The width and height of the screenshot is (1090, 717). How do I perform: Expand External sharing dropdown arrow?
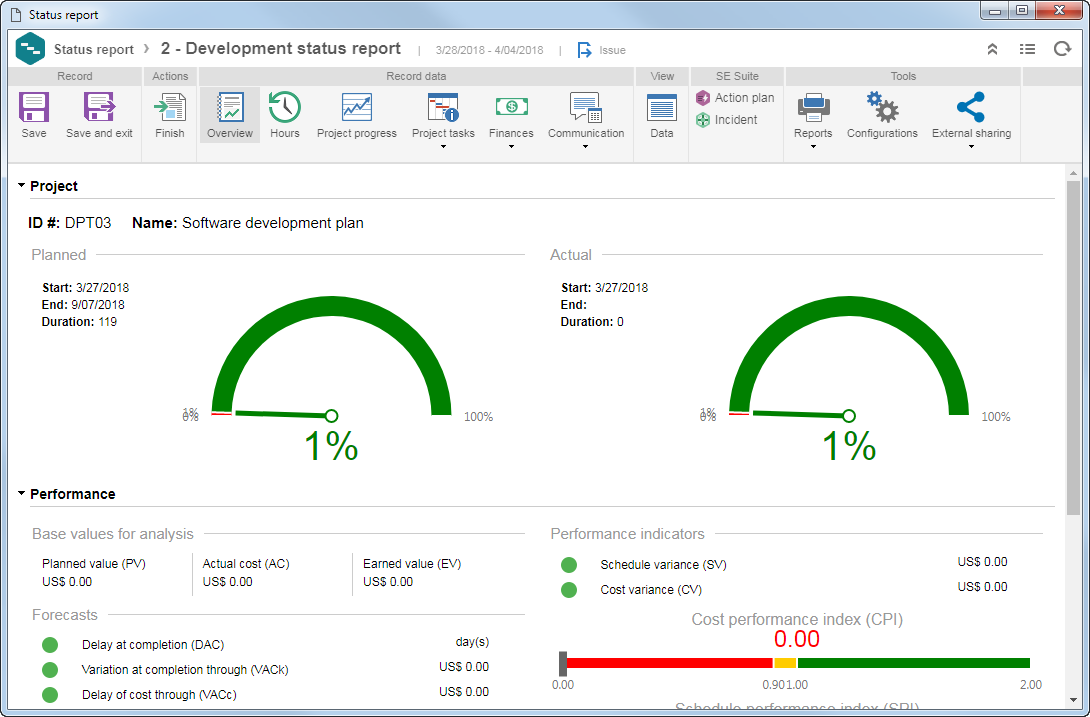click(971, 147)
